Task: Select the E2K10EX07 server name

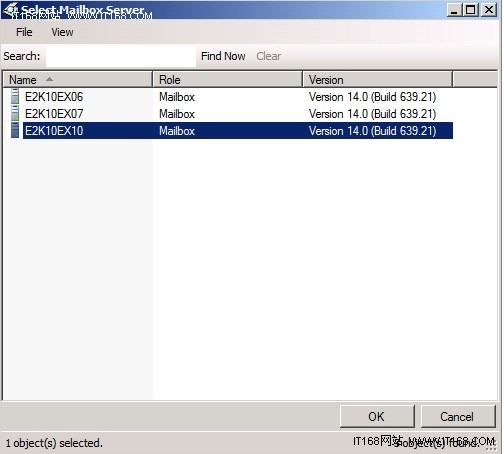Action: tap(54, 114)
